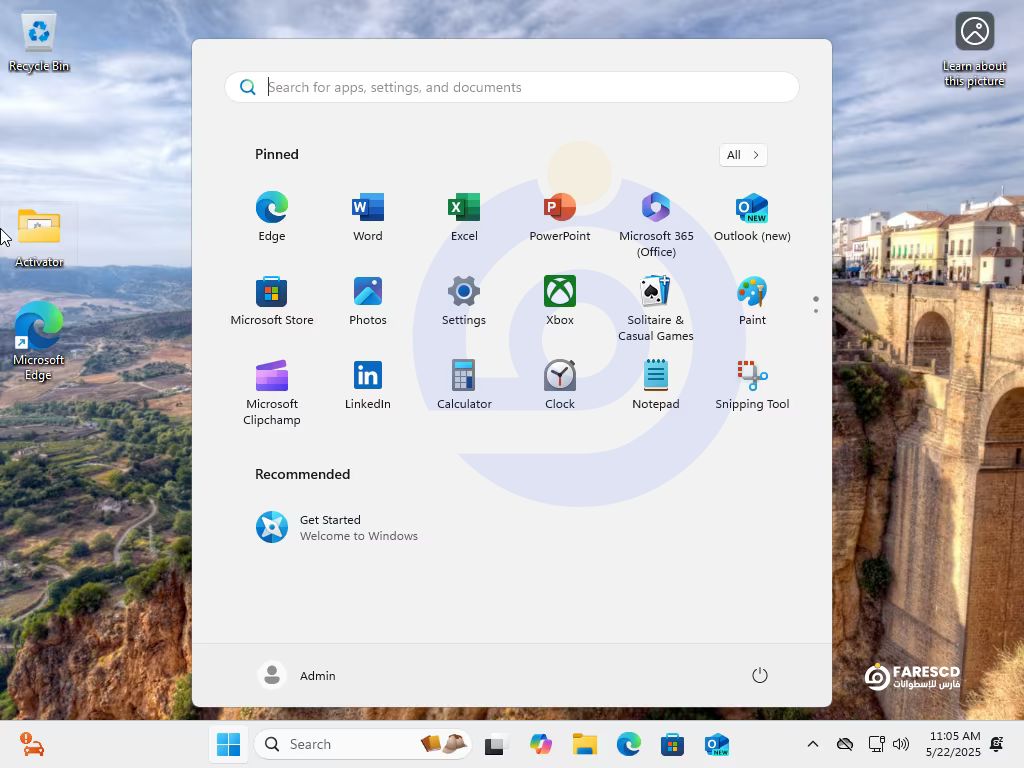Select Recycle Bin on the desktop
The image size is (1024, 768).
[39, 42]
